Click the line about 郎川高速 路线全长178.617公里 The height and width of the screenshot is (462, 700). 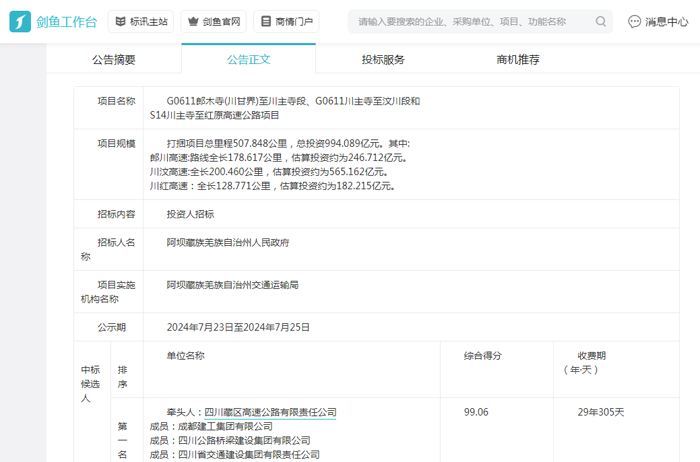click(278, 158)
